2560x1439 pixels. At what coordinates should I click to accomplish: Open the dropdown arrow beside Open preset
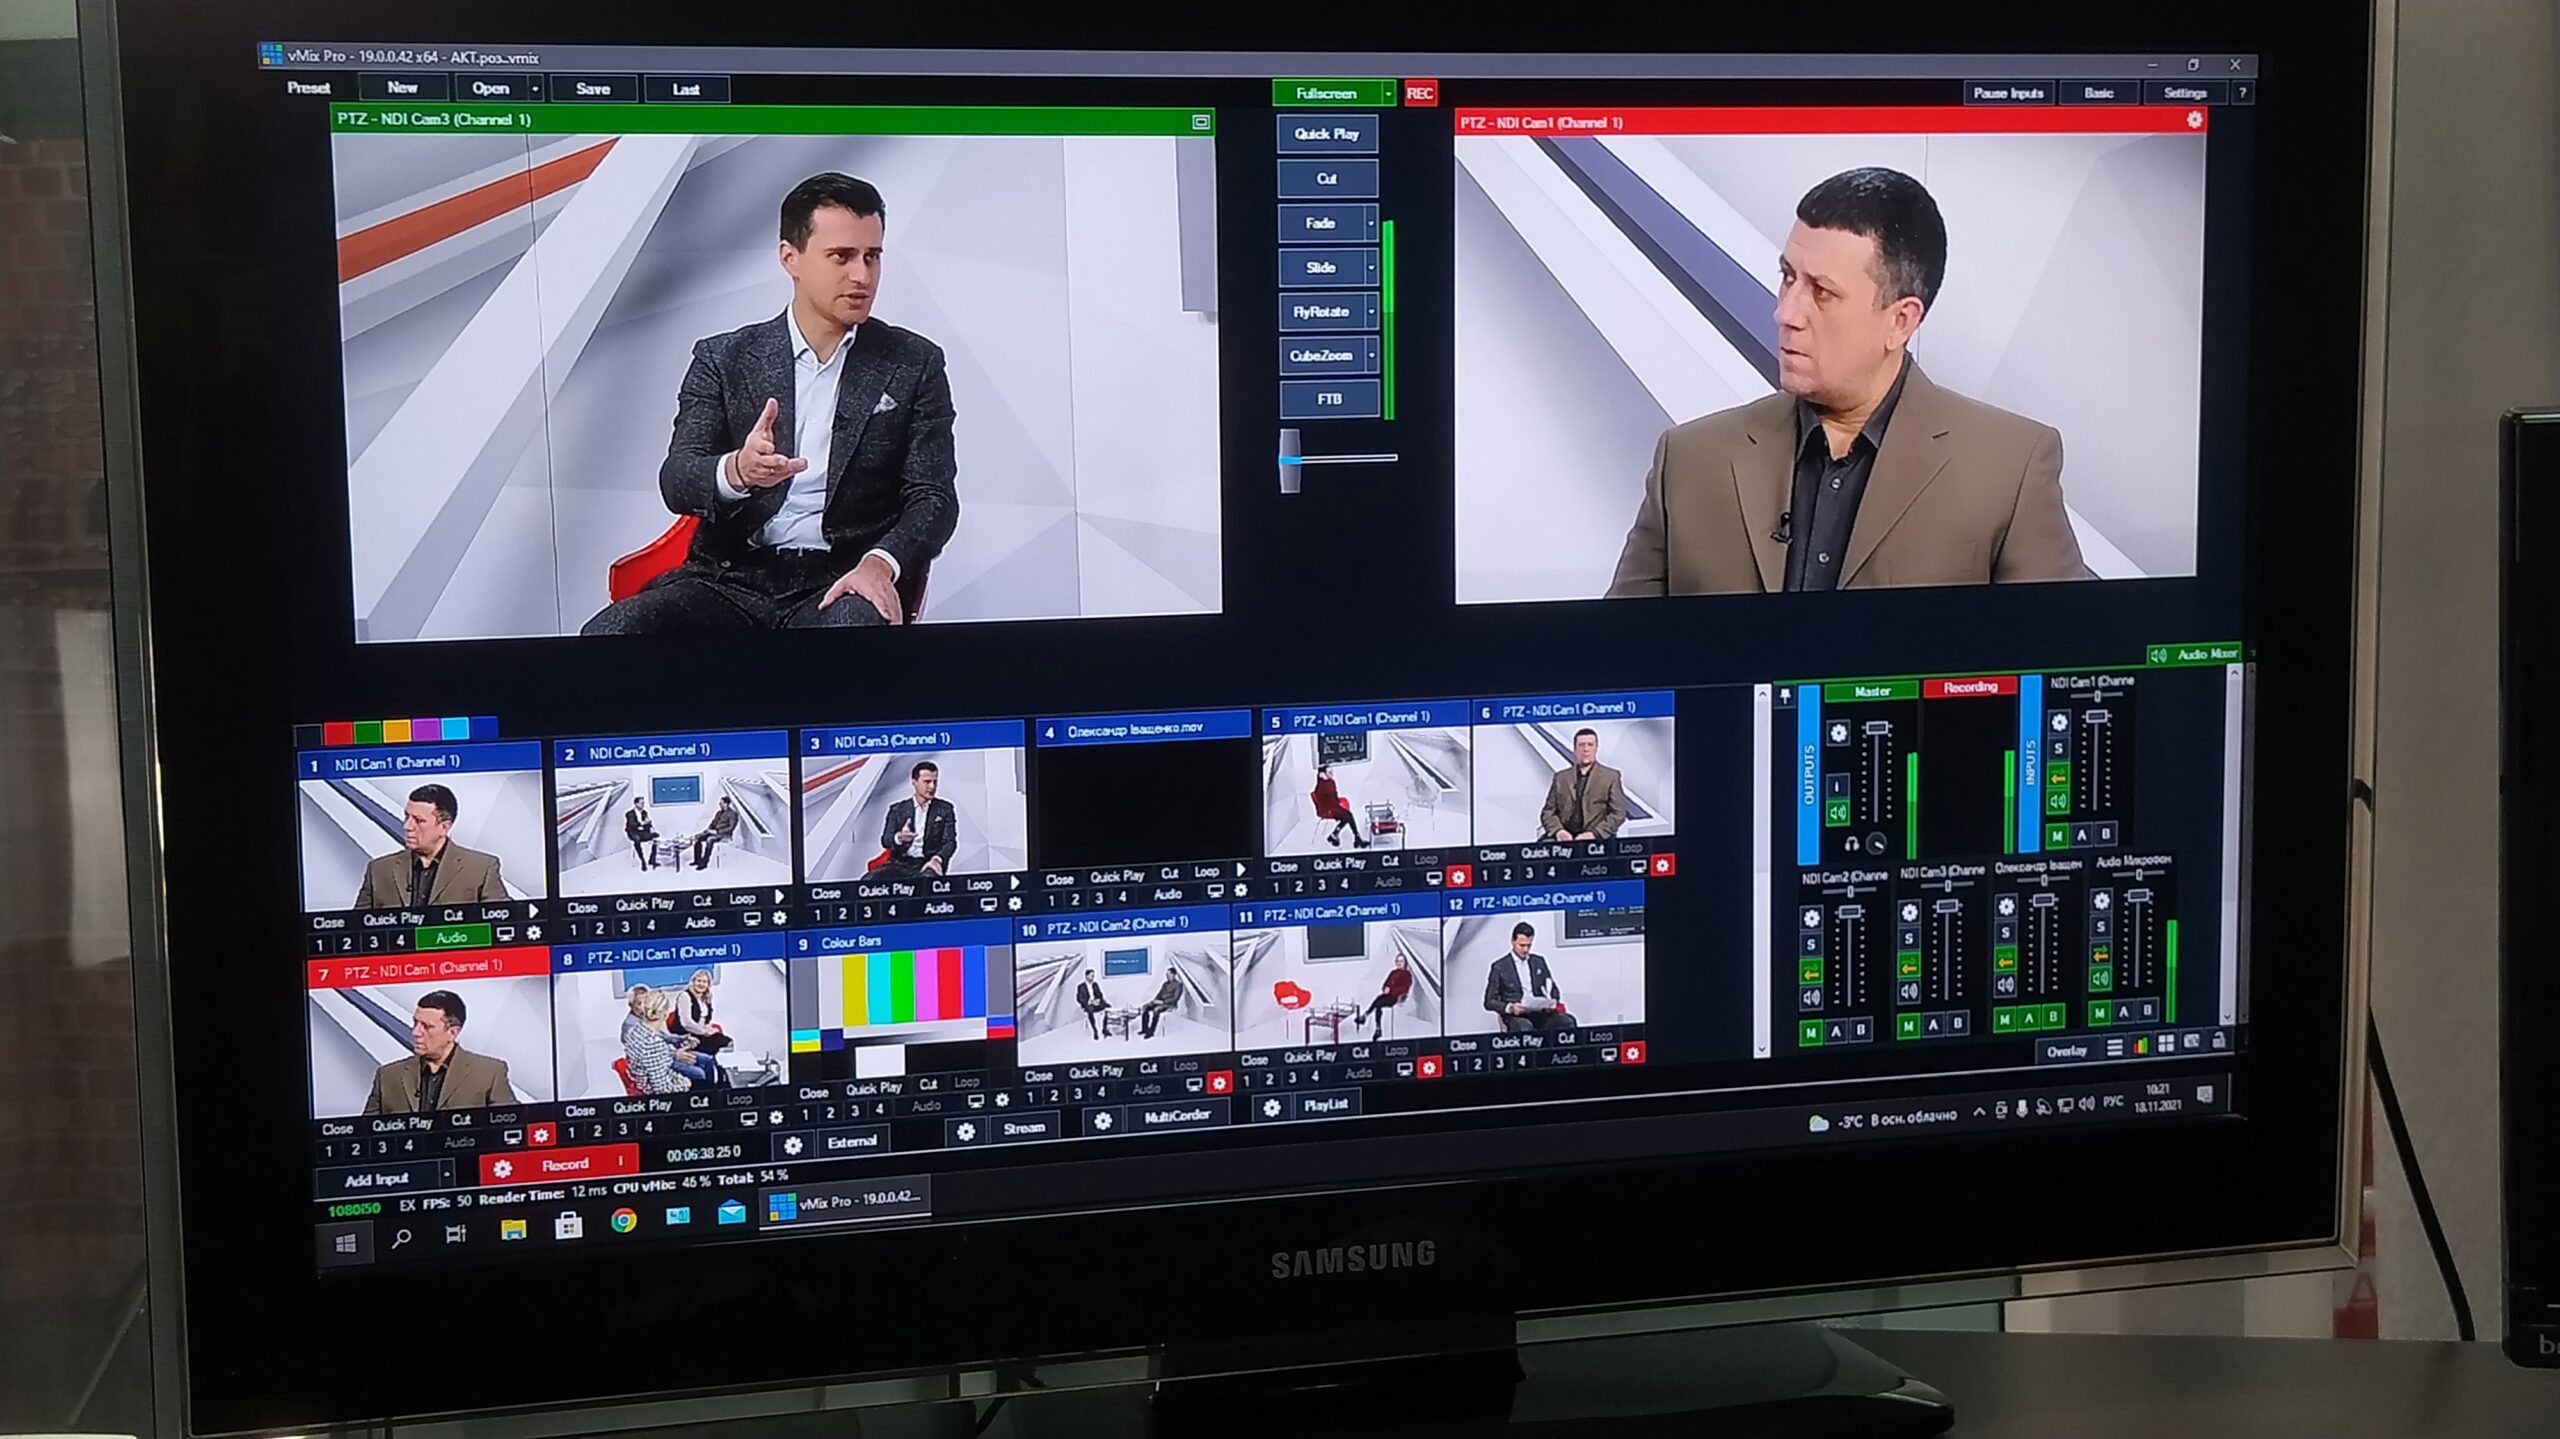click(535, 89)
